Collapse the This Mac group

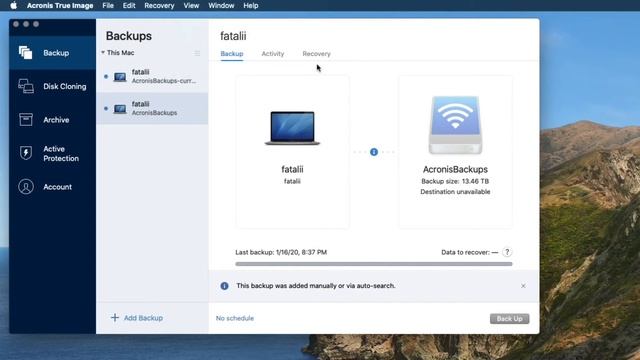103,53
